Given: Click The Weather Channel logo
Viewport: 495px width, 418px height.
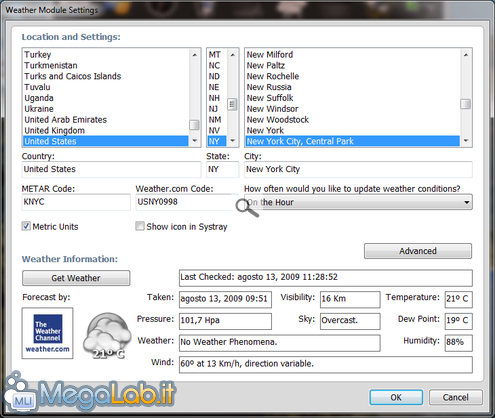Looking at the screenshot, I should (47, 333).
